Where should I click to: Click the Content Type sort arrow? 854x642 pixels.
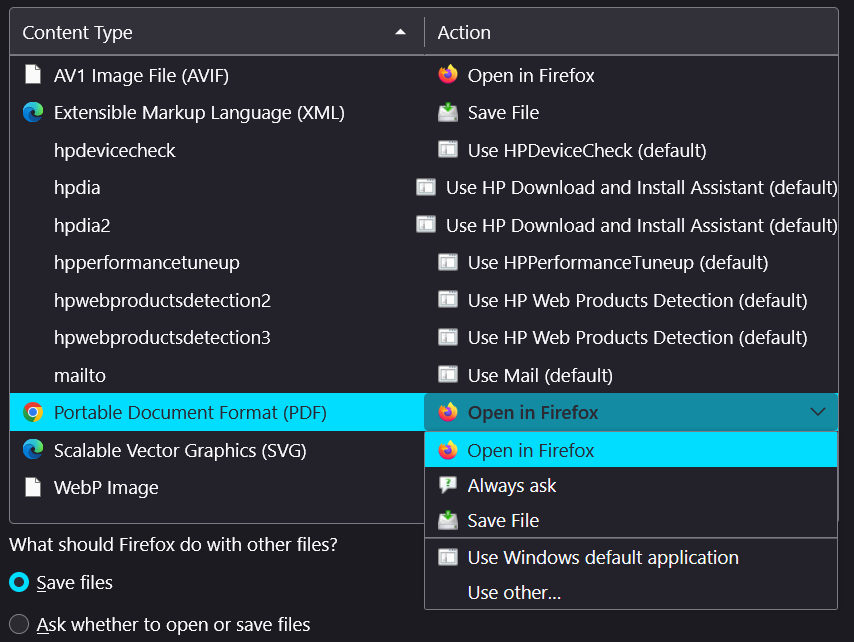402,32
